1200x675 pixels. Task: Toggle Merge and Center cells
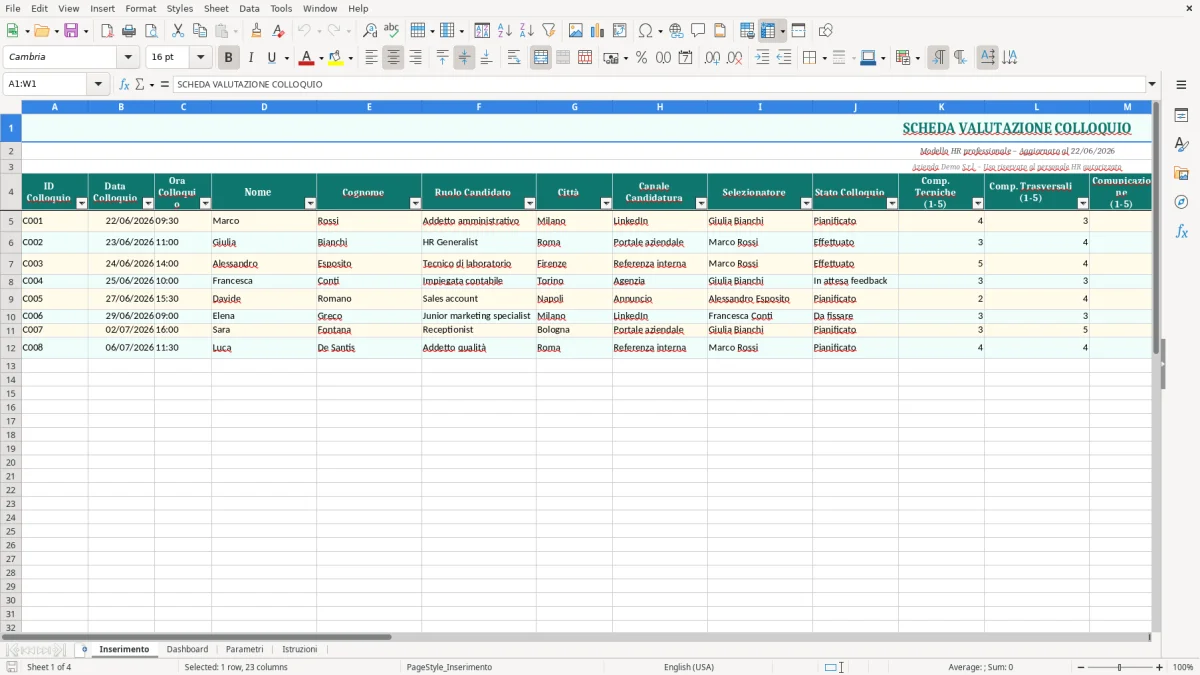point(541,58)
